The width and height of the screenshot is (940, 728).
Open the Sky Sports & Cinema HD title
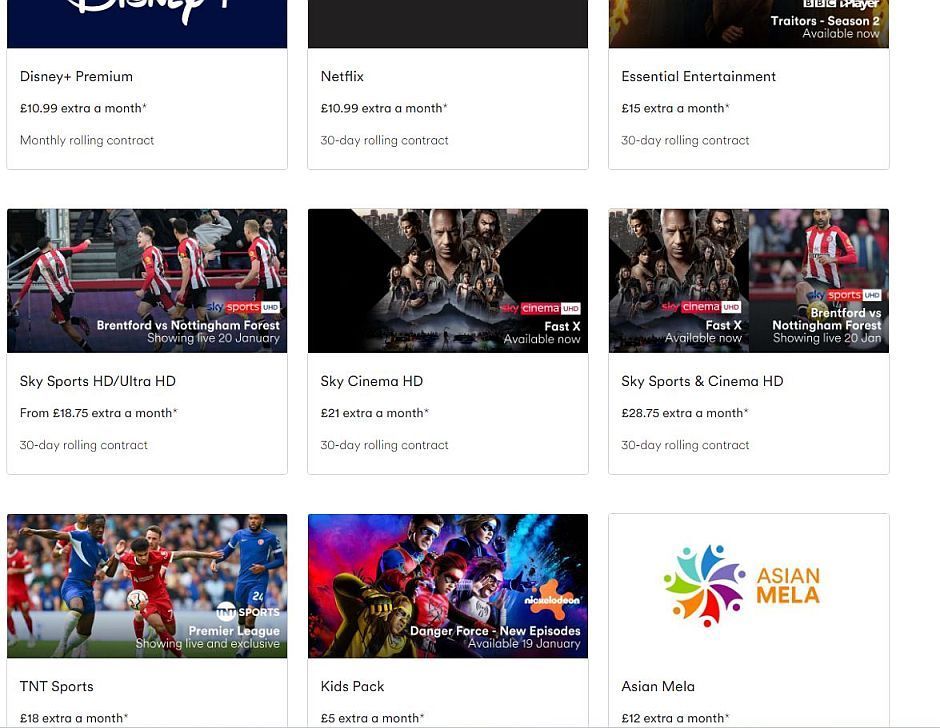702,381
